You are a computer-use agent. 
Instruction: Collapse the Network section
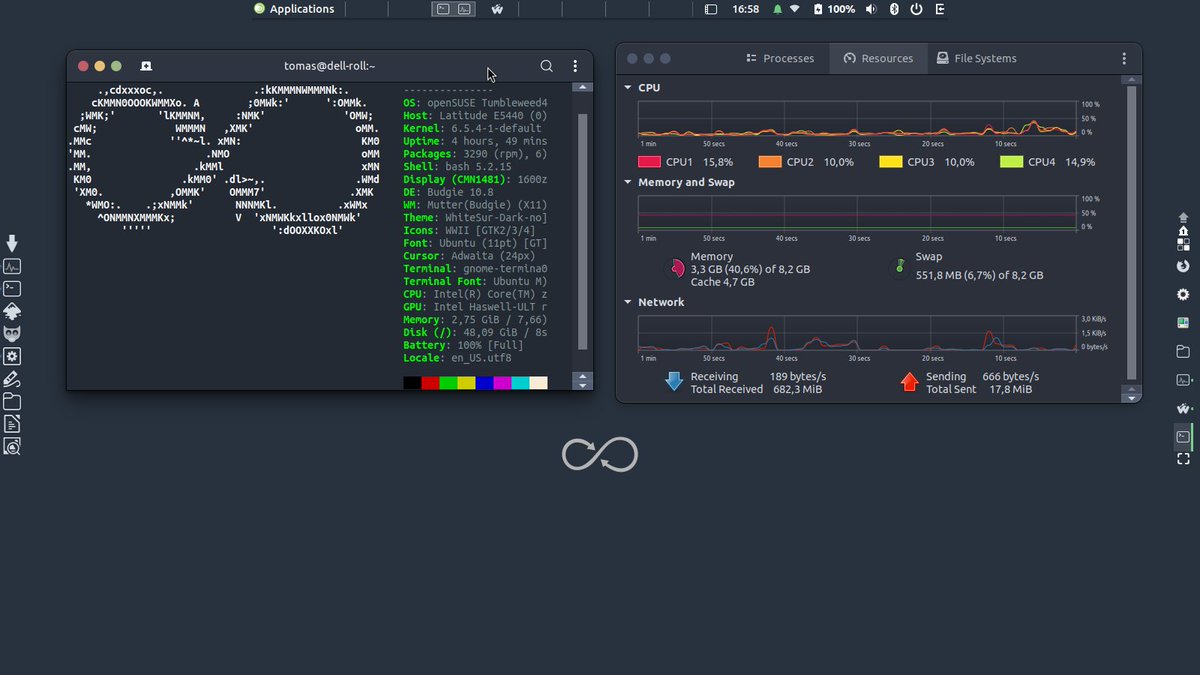628,302
